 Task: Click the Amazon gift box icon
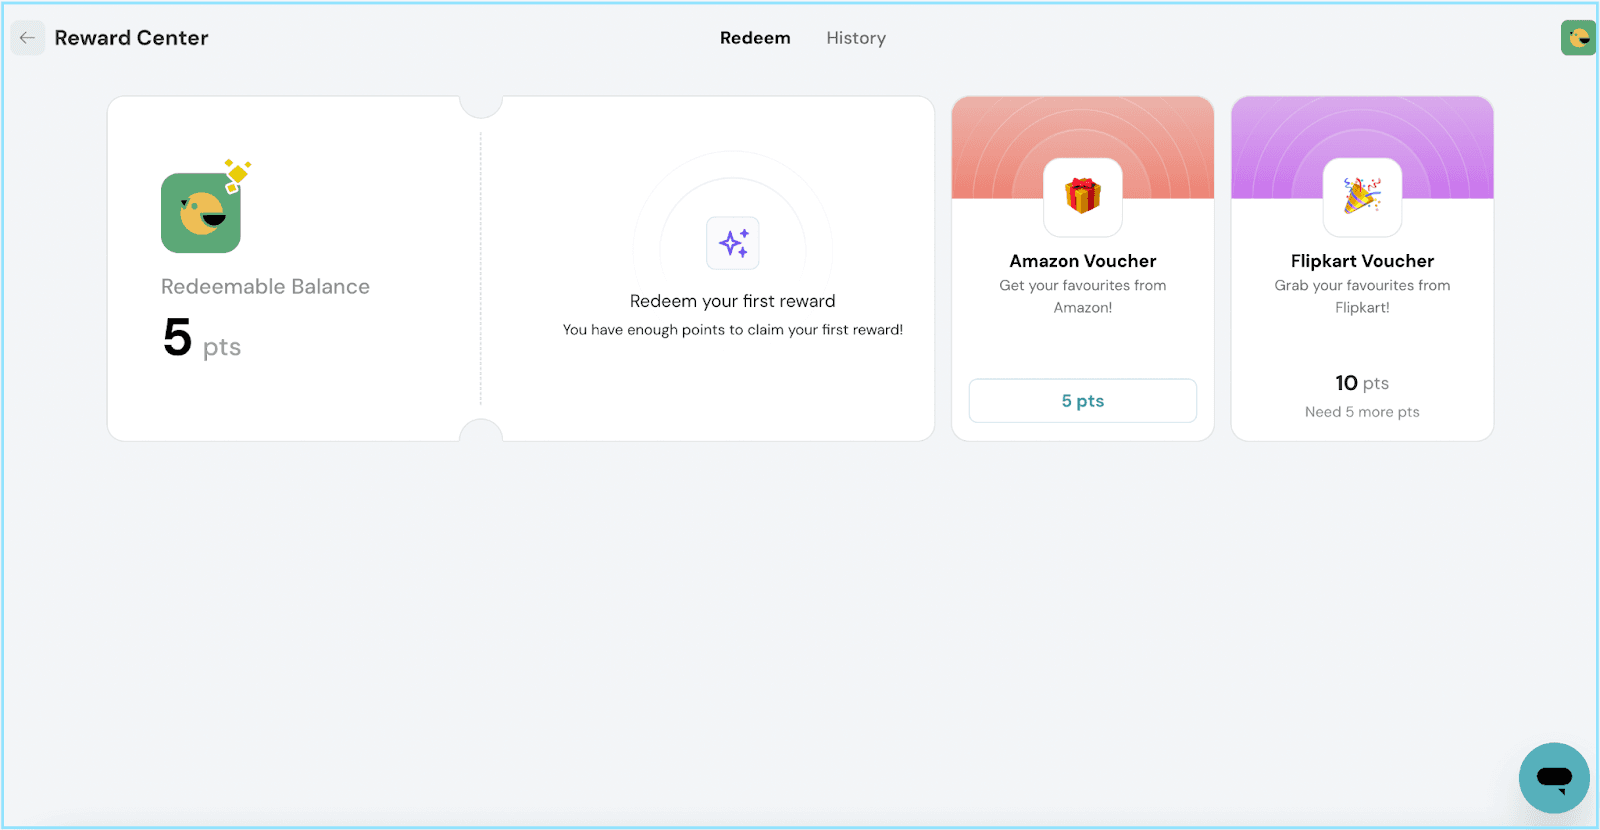tap(1082, 196)
